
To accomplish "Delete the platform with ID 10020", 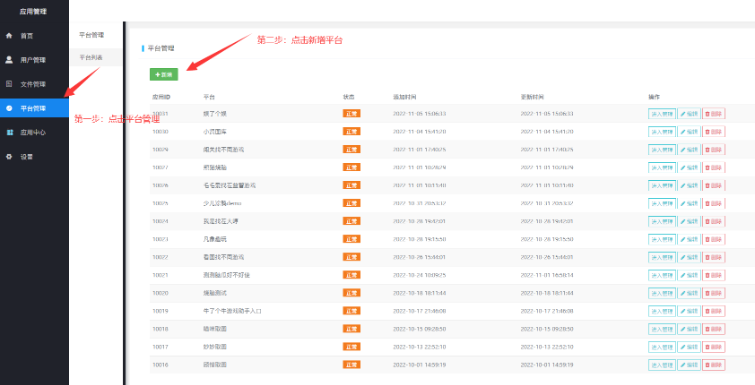I will click(x=714, y=293).
